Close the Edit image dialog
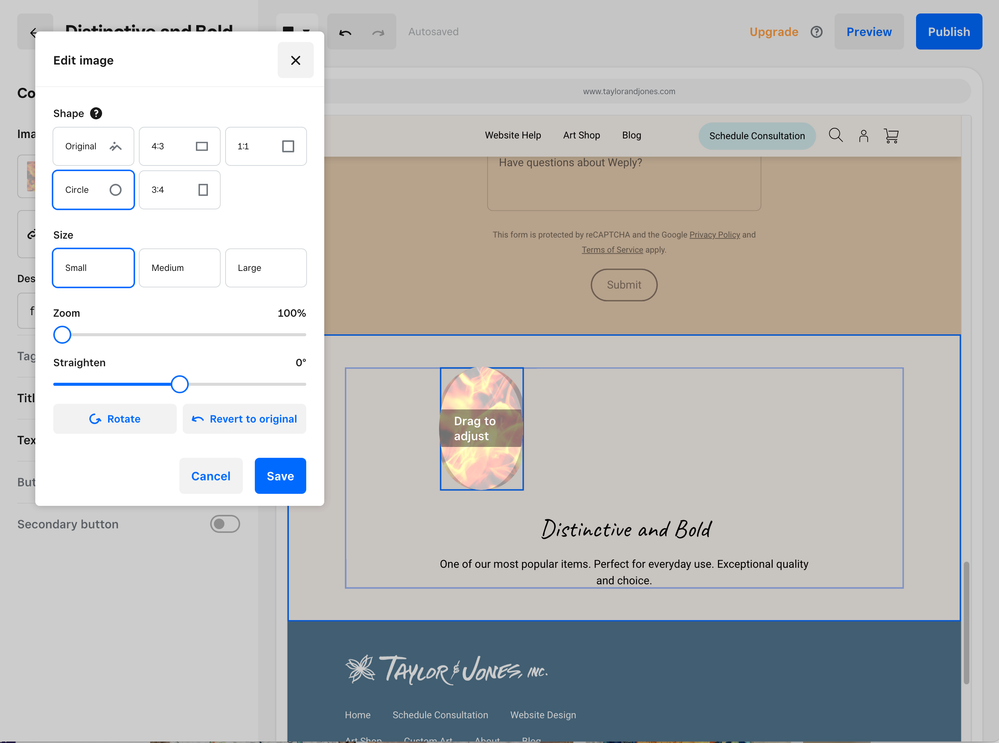999x743 pixels. pyautogui.click(x=295, y=61)
